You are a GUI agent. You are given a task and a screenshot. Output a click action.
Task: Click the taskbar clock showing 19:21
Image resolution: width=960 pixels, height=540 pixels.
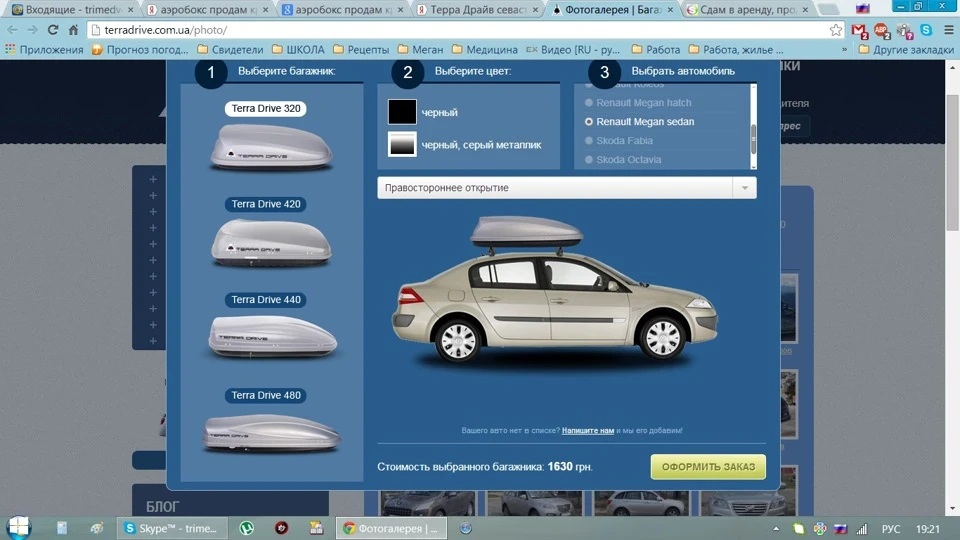coord(928,528)
